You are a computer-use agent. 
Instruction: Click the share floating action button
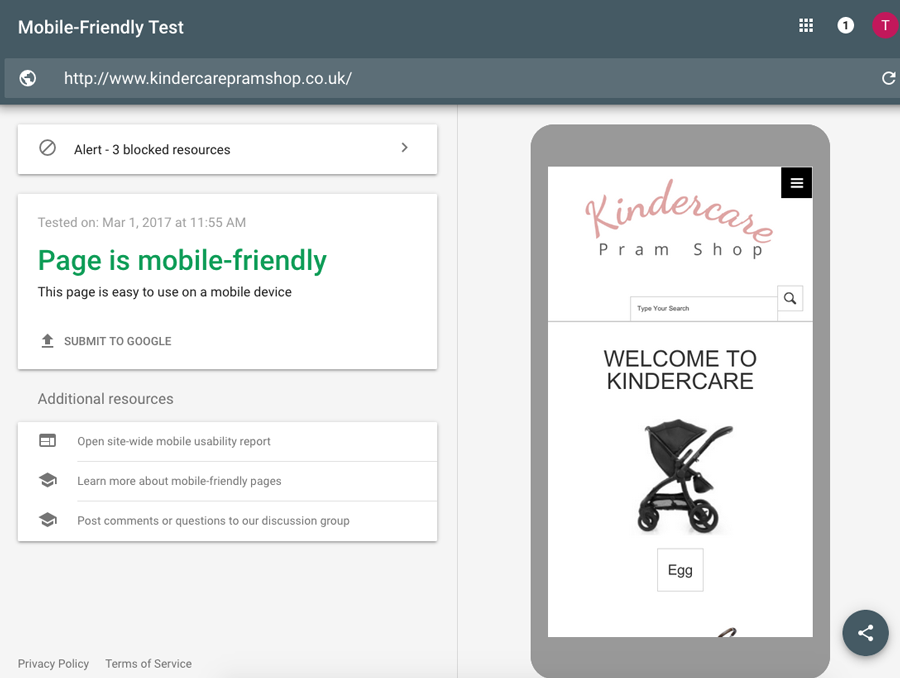(866, 633)
